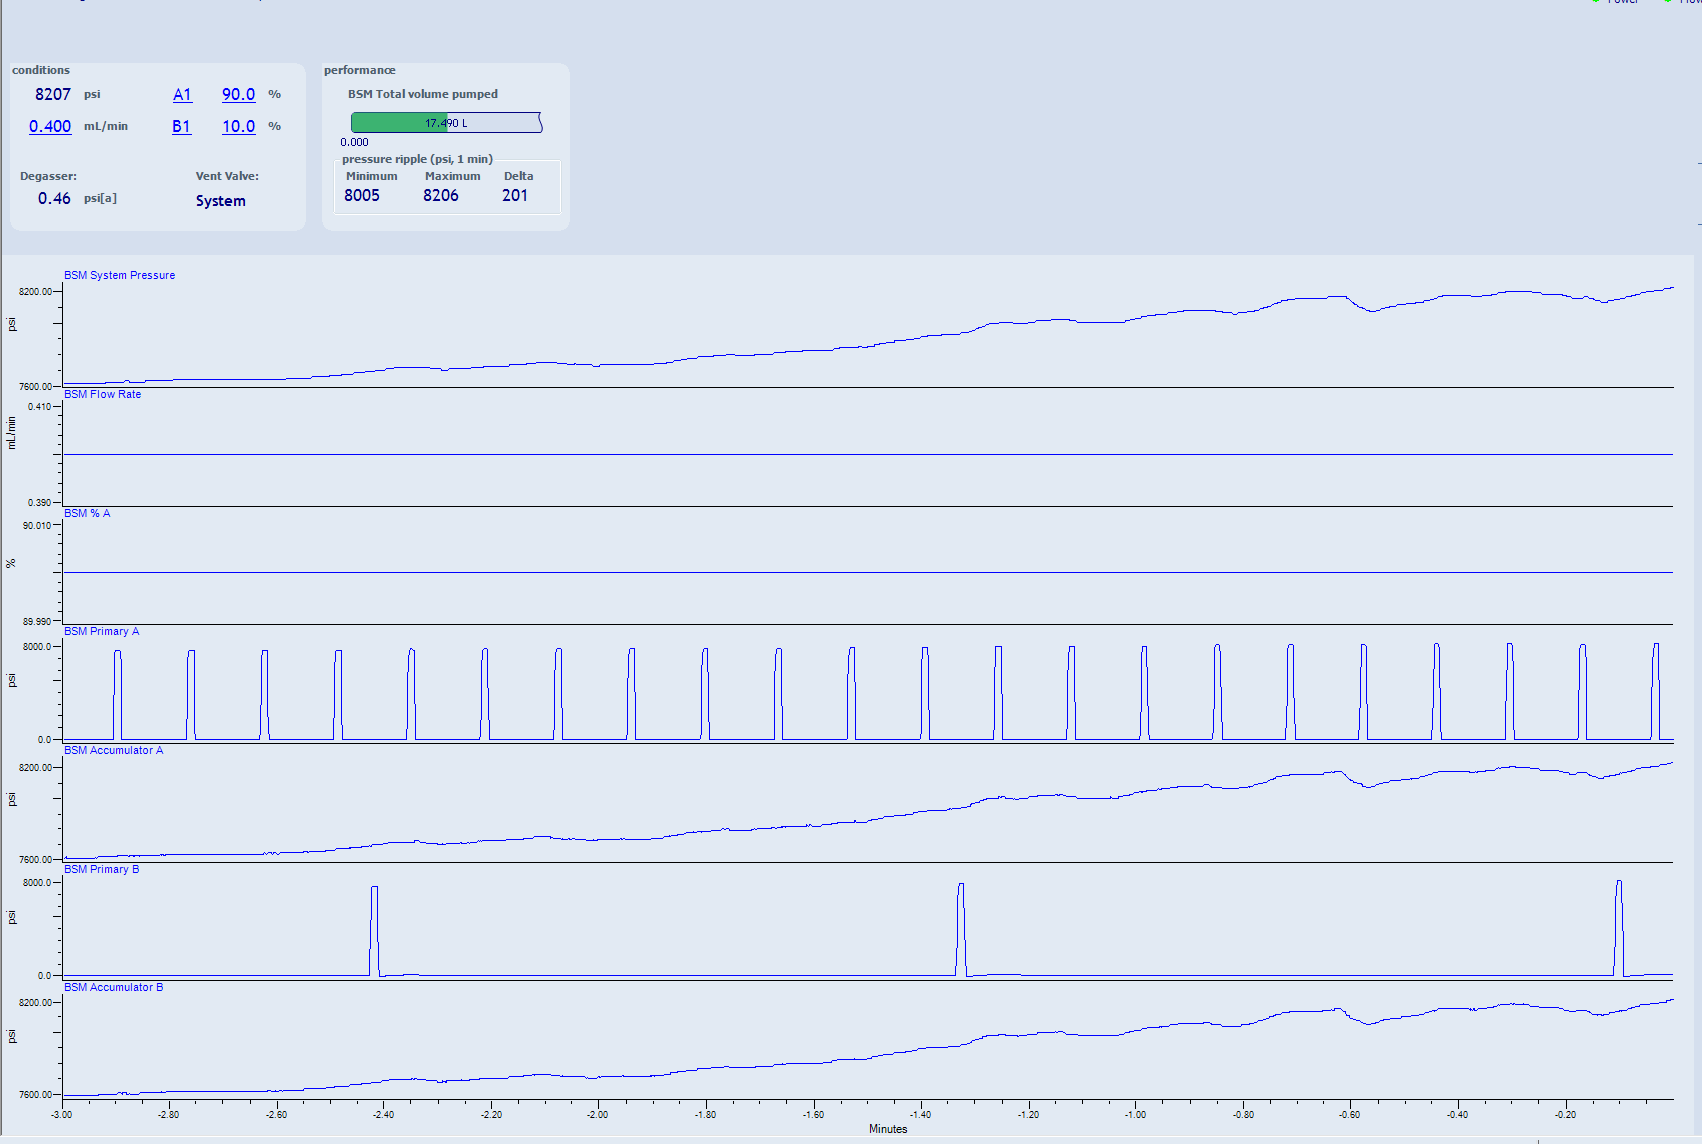Viewport: 1702px width, 1144px height.
Task: Open the A1 solvent link
Action: (x=182, y=94)
